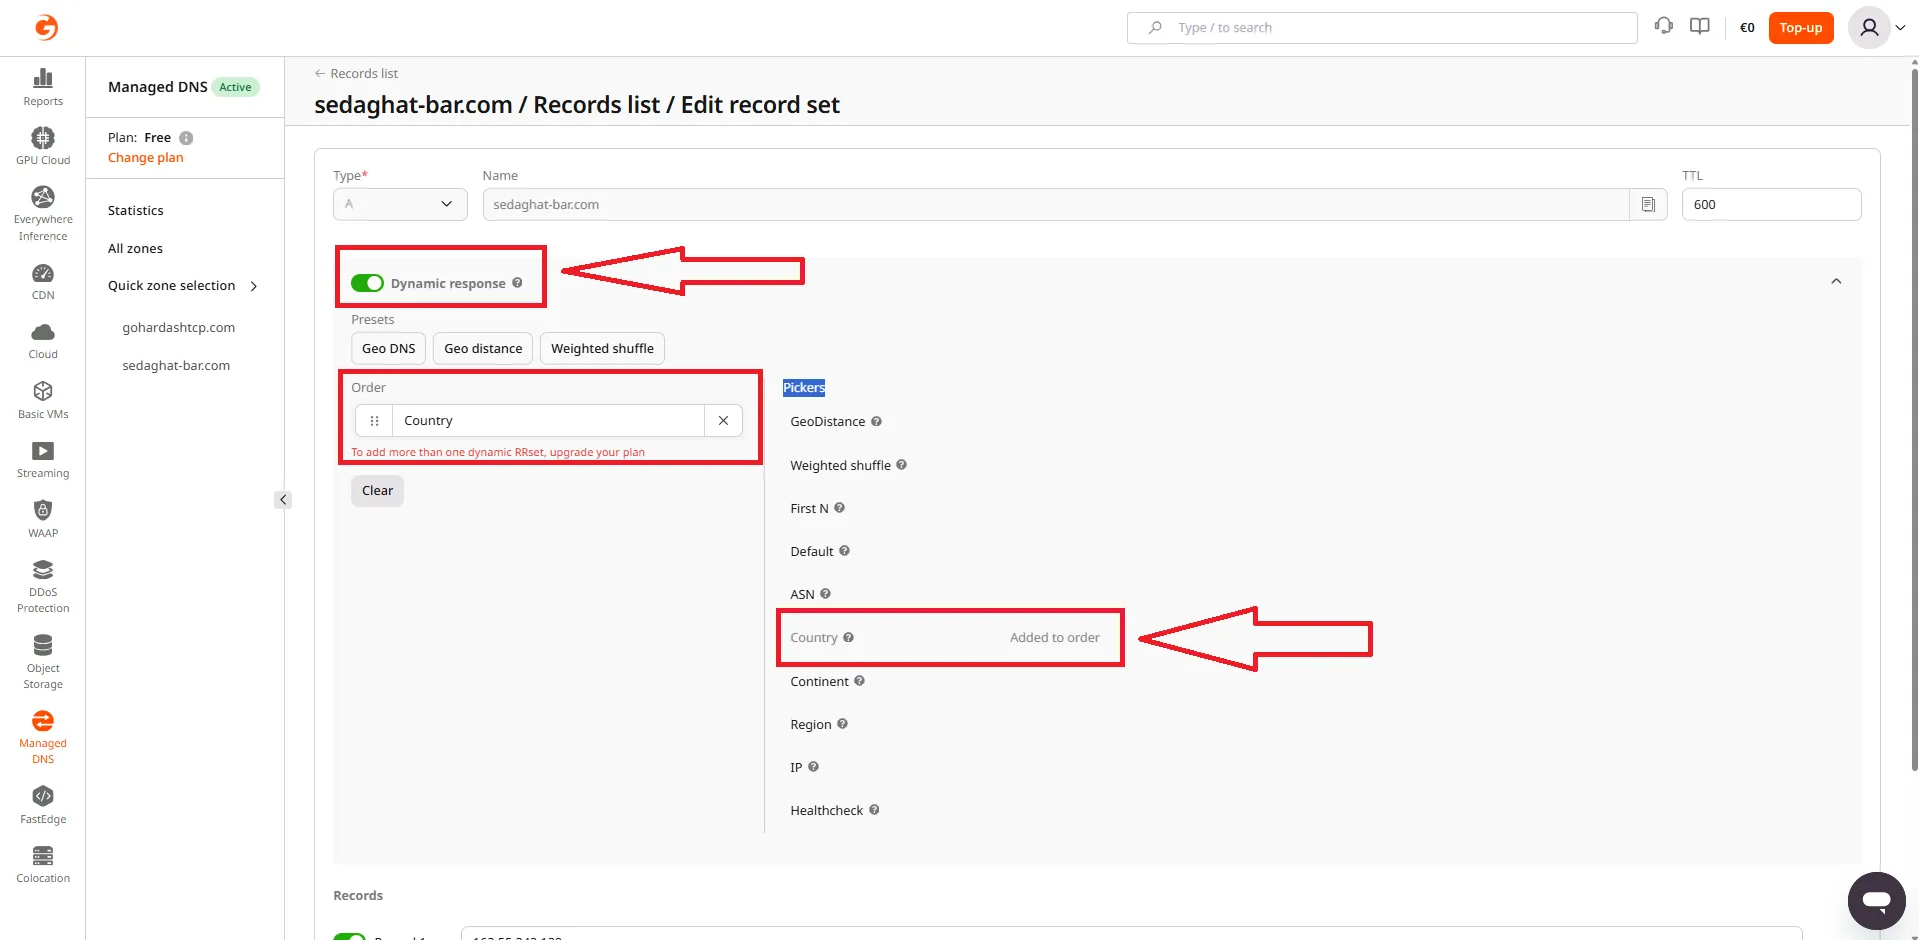Open the record Type dropdown
1919x940 pixels.
[400, 204]
